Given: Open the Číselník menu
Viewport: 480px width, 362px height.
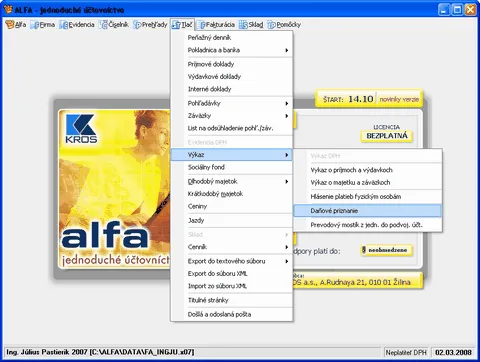Looking at the screenshot, I should click(x=114, y=25).
